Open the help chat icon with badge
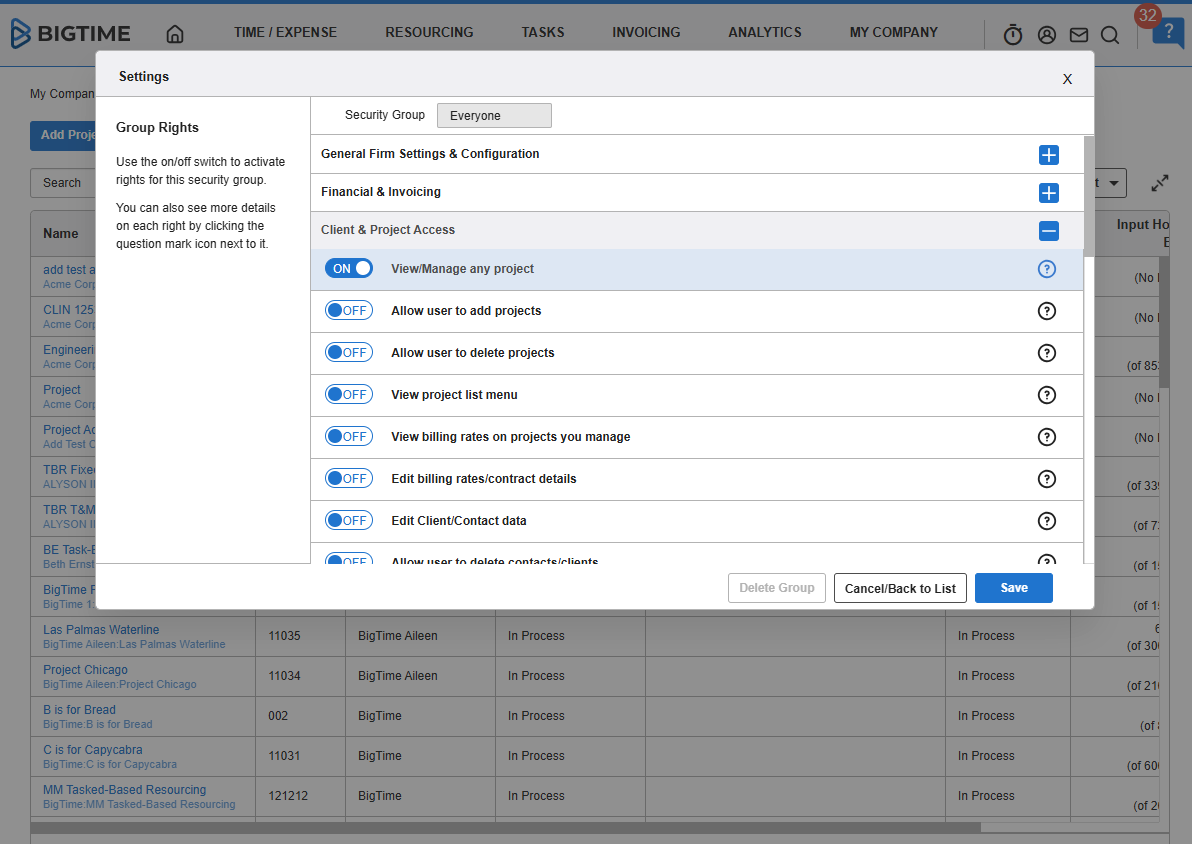 coord(1168,33)
